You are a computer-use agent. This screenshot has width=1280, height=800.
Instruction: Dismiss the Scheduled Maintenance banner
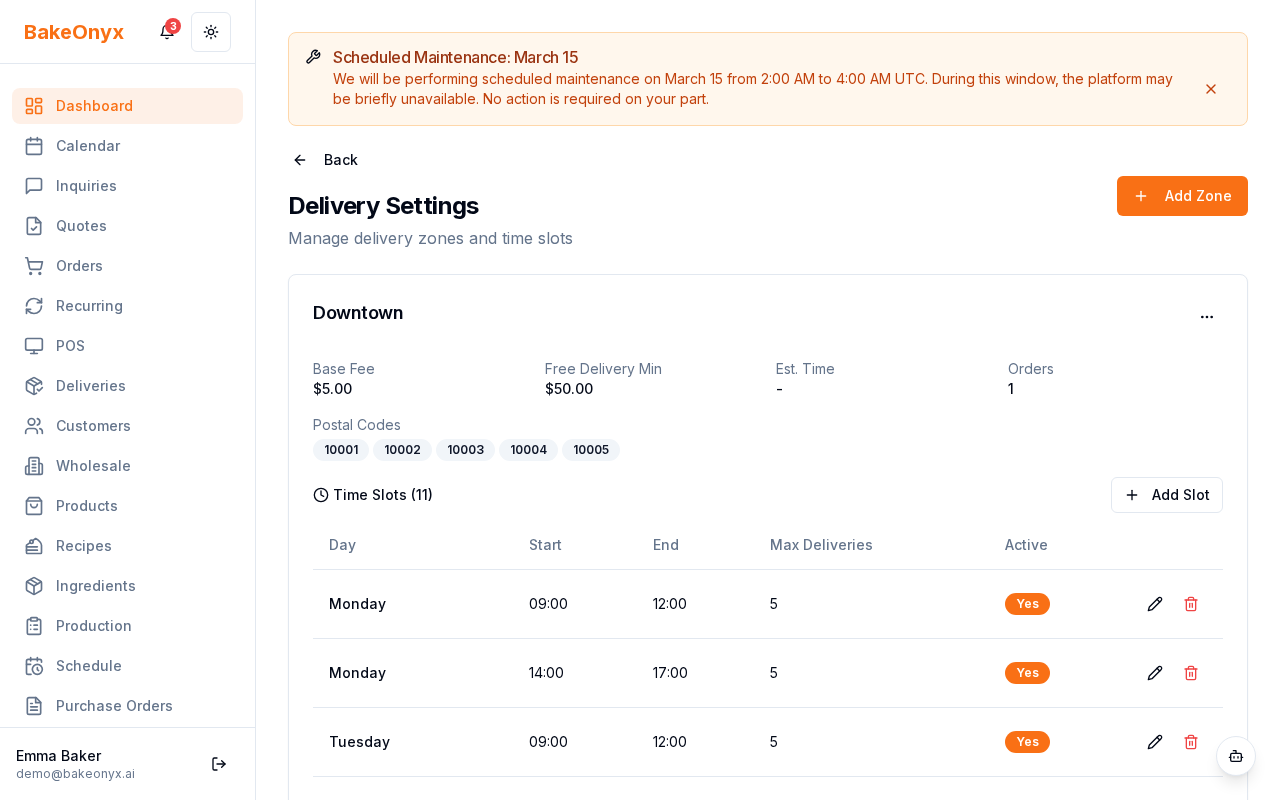click(x=1211, y=89)
